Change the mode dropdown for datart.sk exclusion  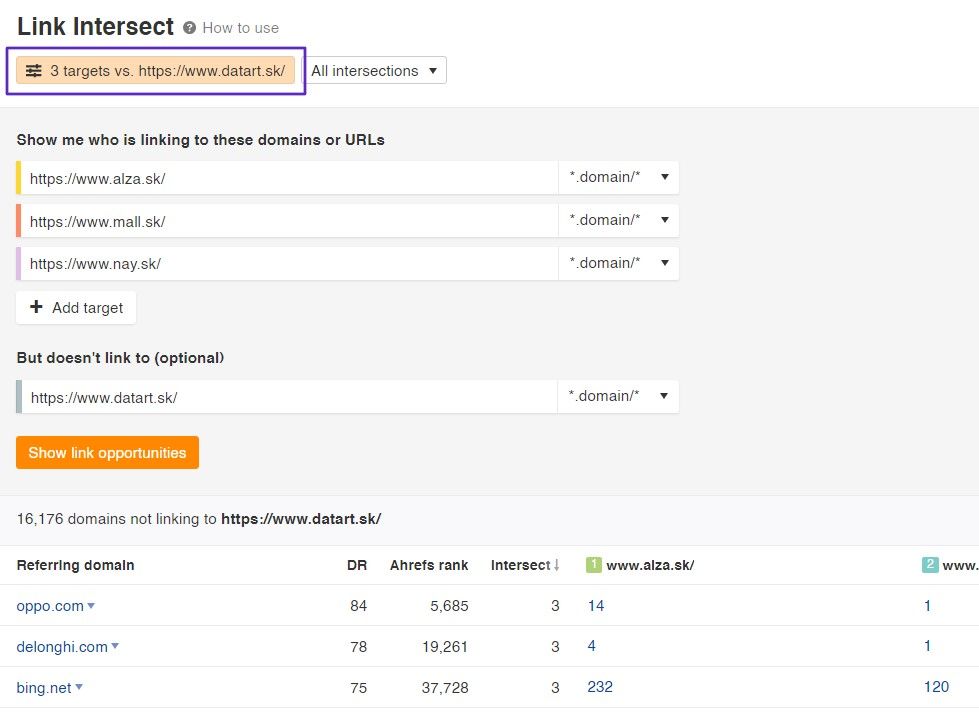[x=617, y=396]
